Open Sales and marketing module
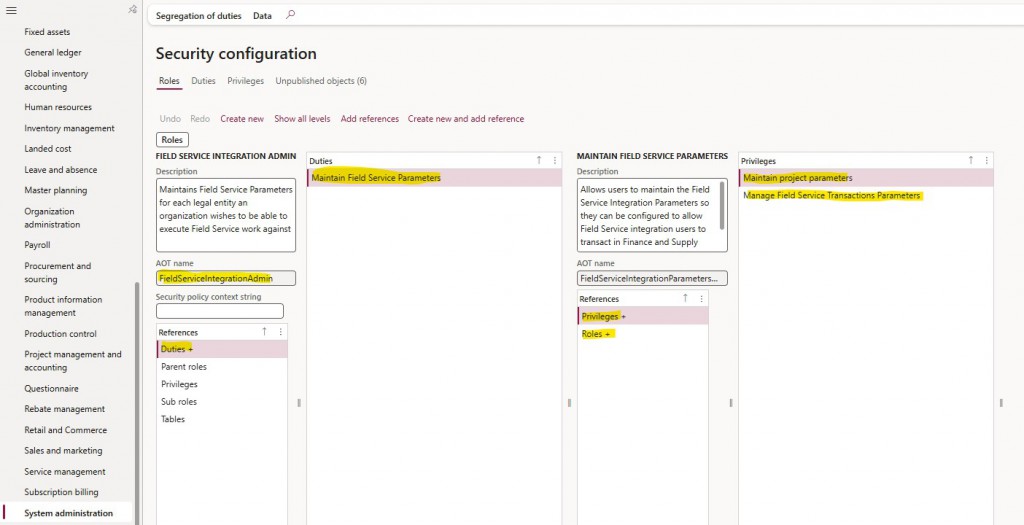This screenshot has height=525, width=1024. (63, 451)
